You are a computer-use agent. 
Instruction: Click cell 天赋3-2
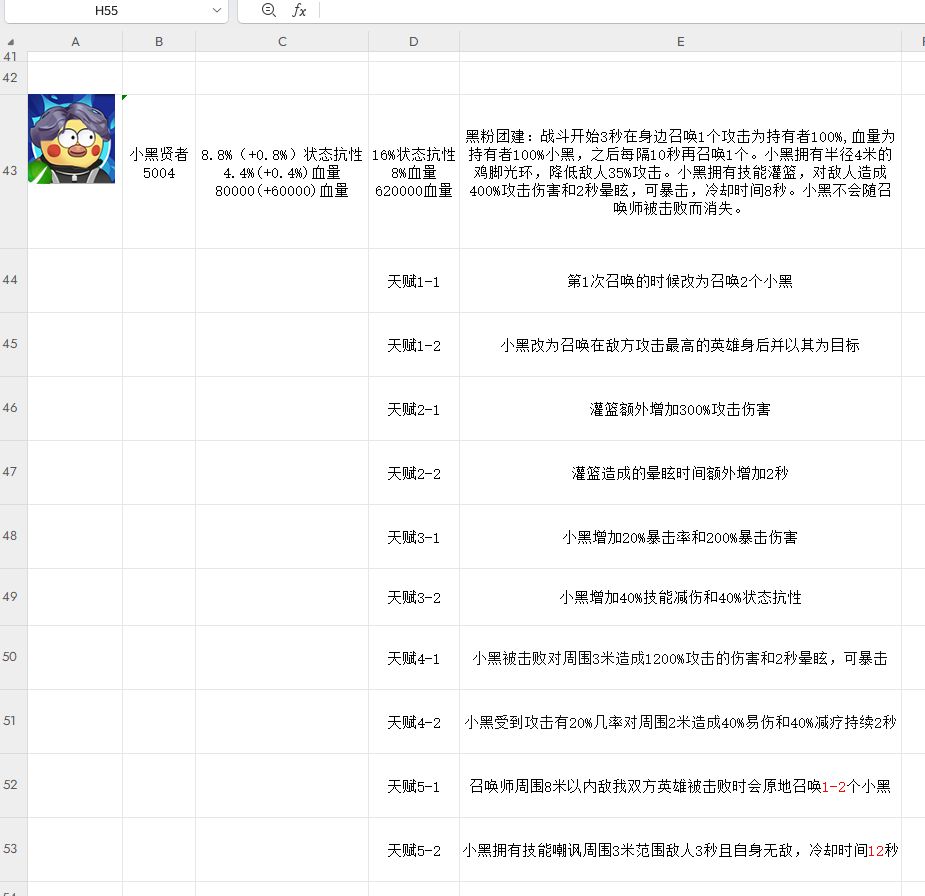click(414, 597)
